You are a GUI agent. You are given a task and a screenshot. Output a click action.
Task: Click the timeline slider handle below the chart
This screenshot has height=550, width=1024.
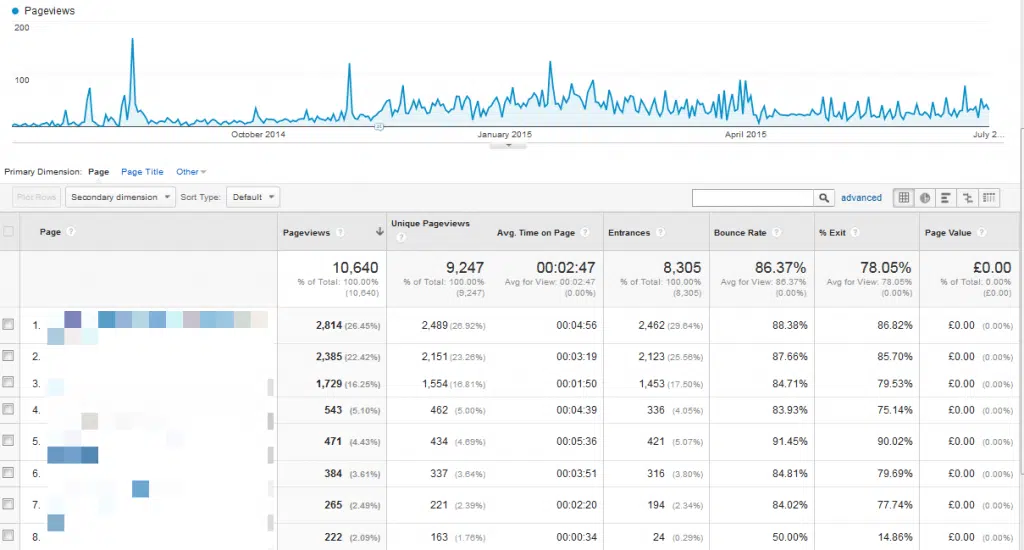[x=379, y=127]
